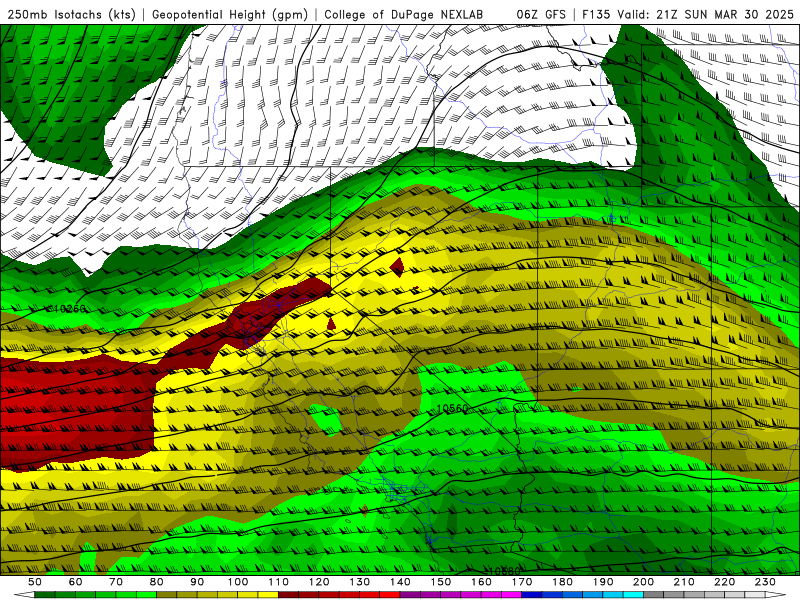Click the 220 value on the color scale
Image resolution: width=800 pixels, height=600 pixels.
point(724,582)
